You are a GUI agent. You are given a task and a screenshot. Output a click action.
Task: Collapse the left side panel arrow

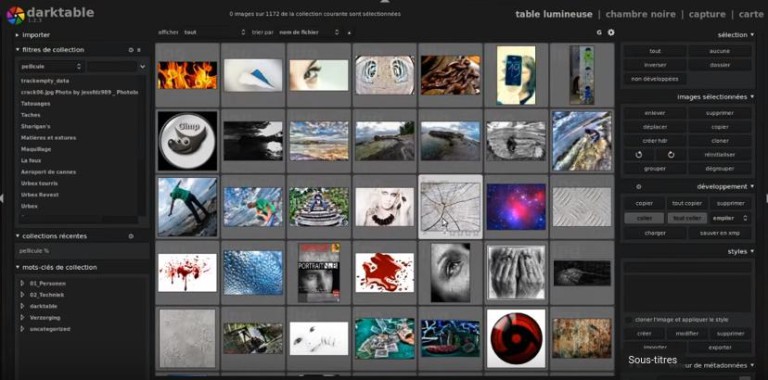(2, 198)
